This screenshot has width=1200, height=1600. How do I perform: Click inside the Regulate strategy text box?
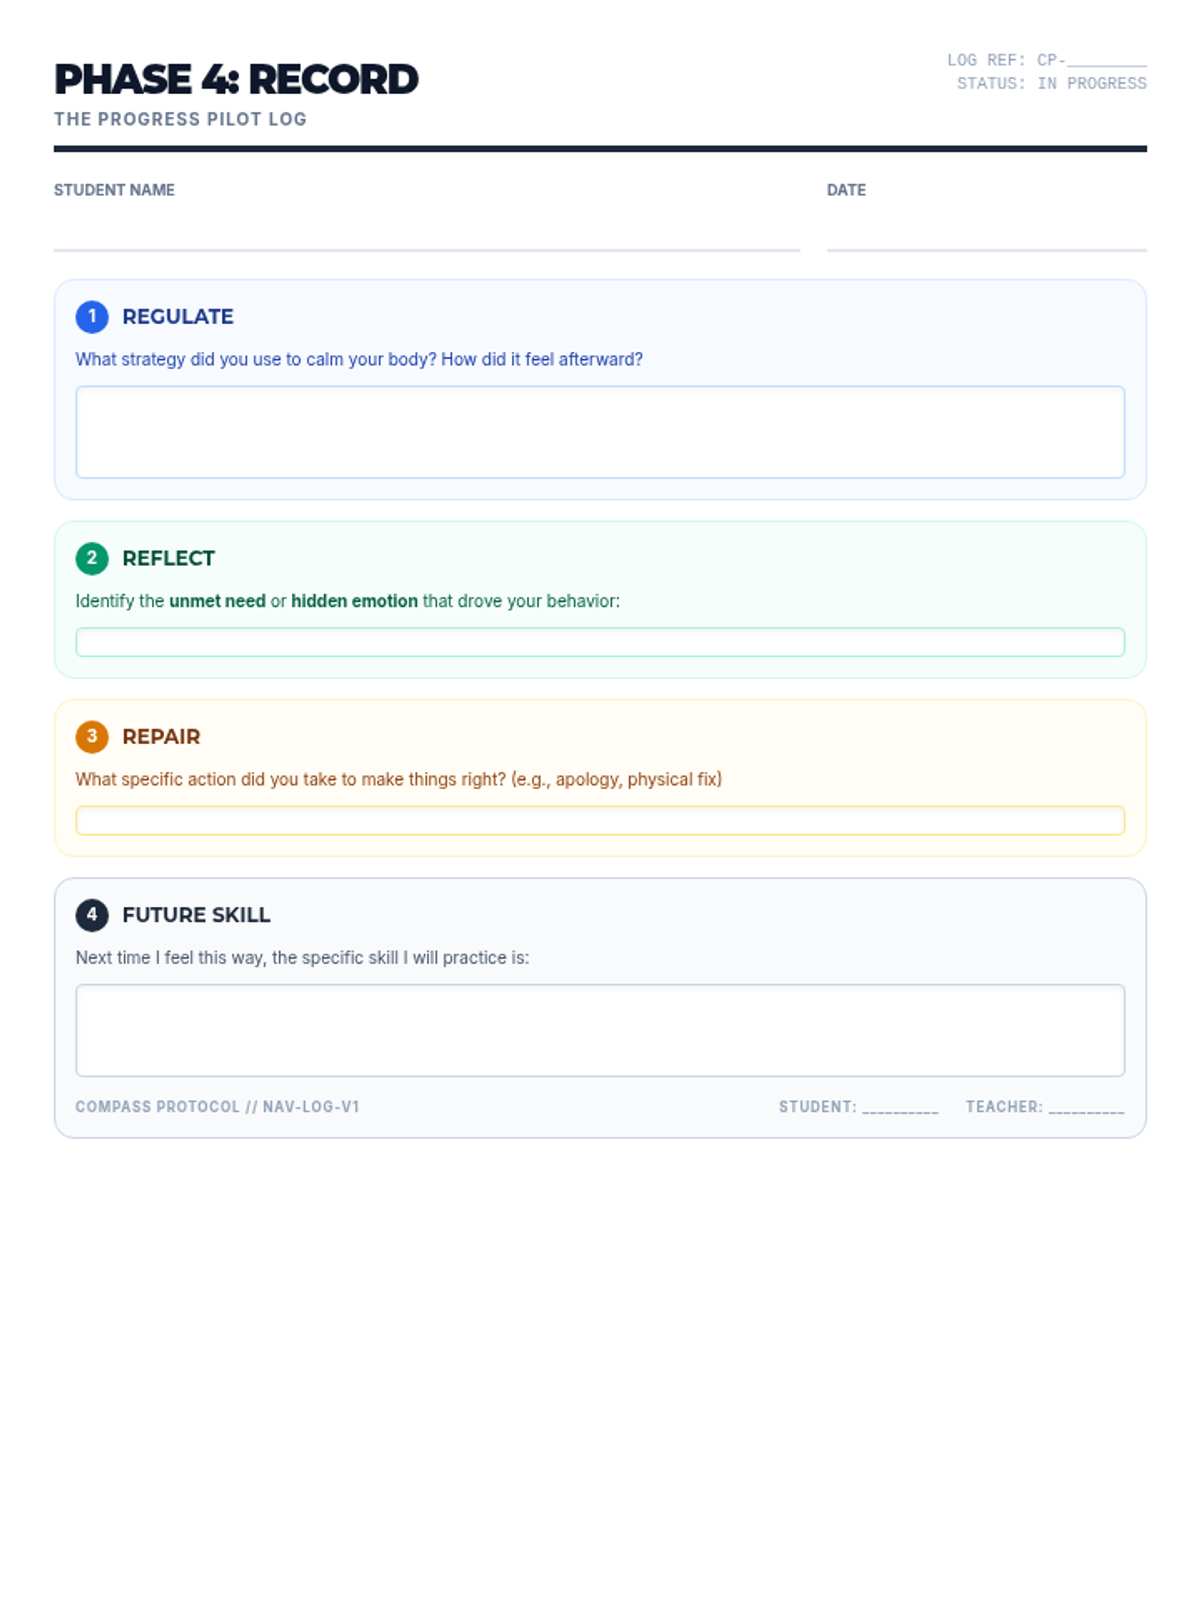click(x=600, y=432)
